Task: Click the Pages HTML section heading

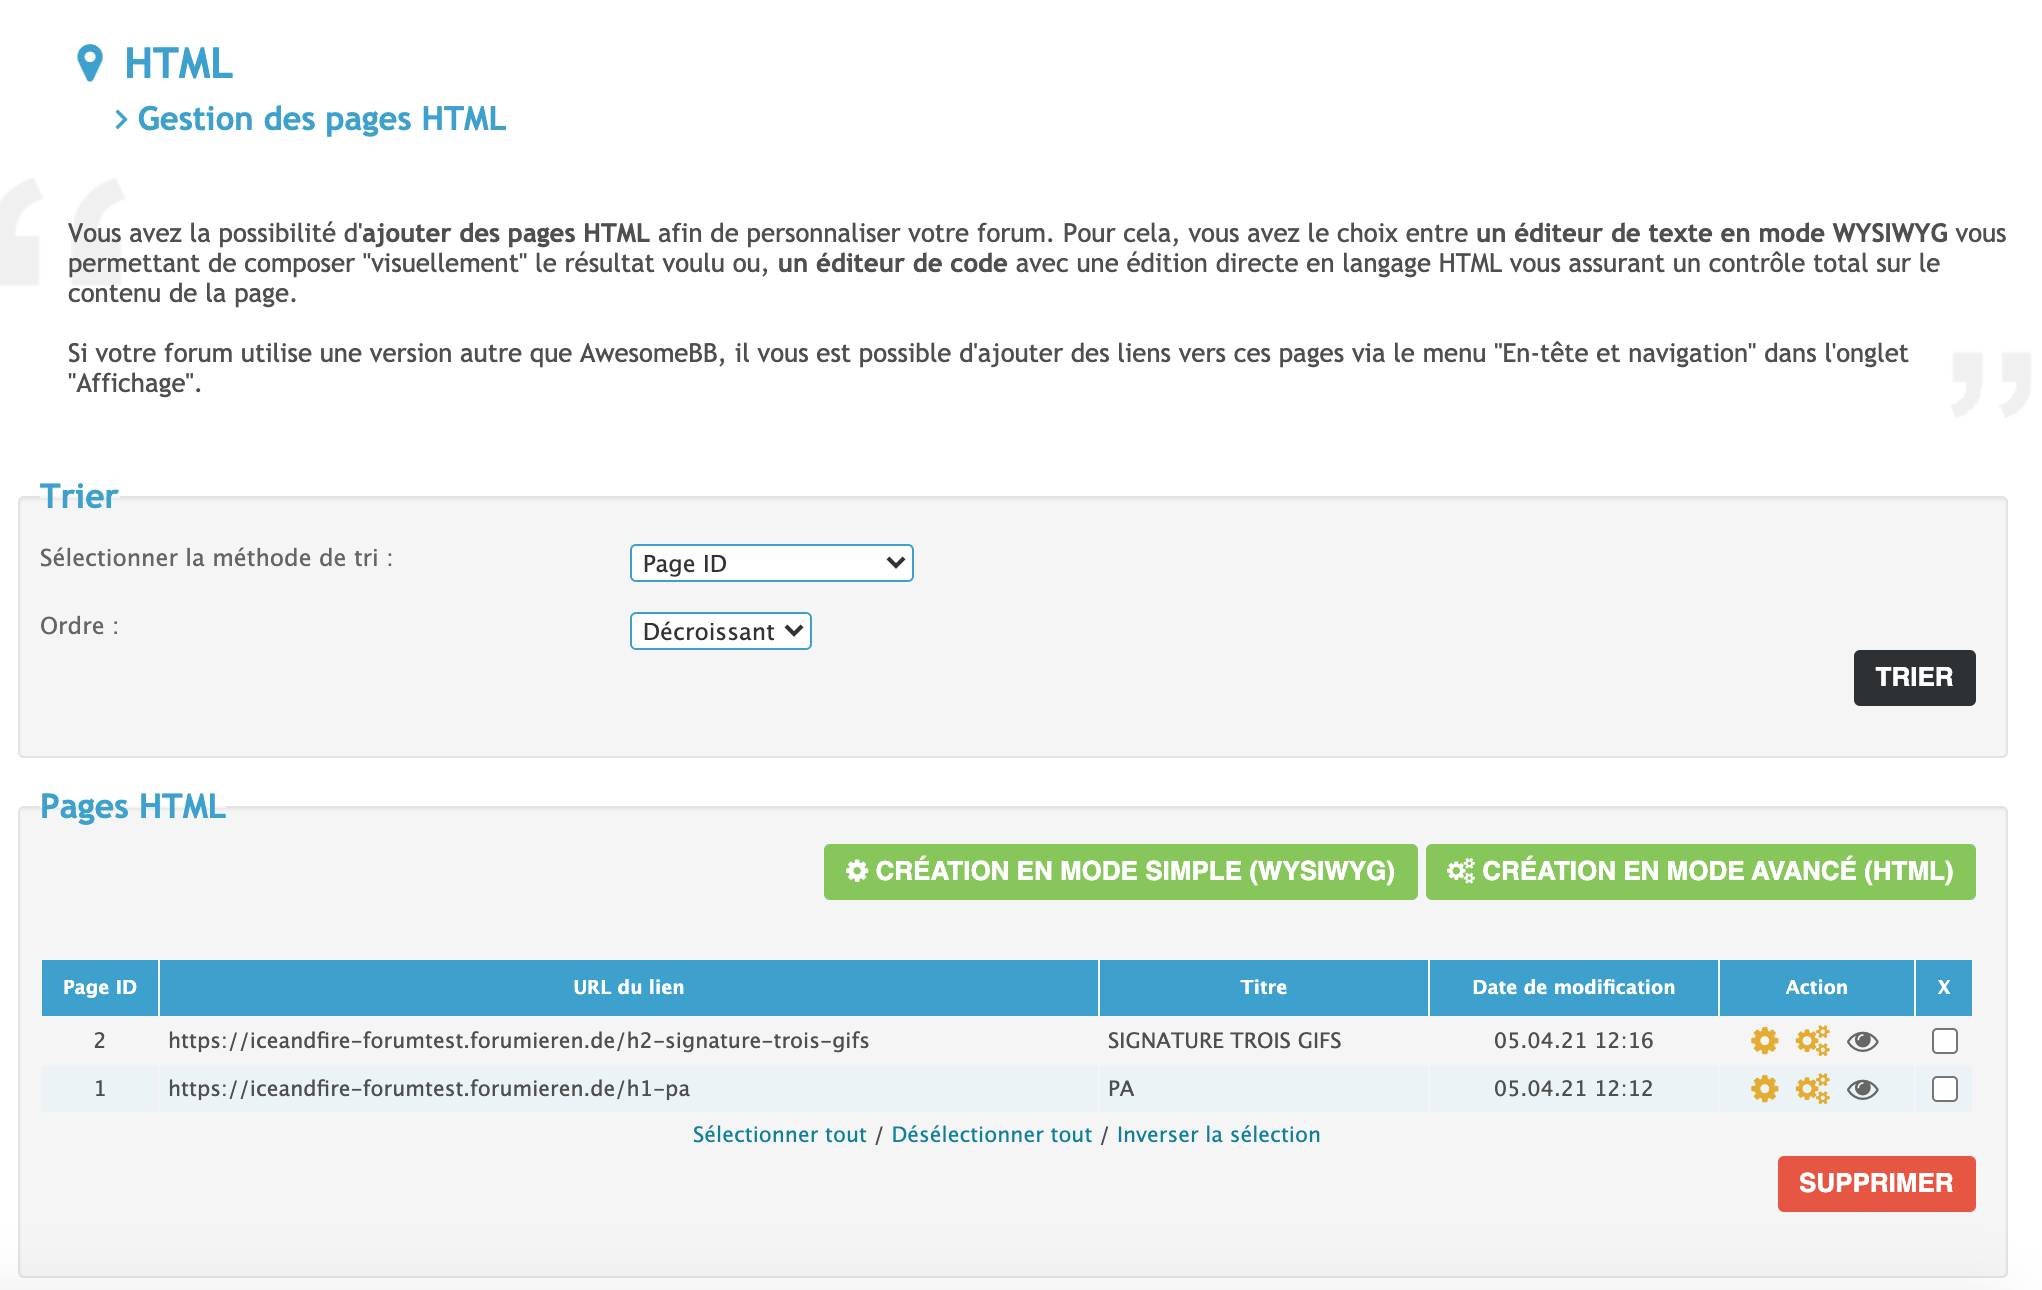Action: 133,807
